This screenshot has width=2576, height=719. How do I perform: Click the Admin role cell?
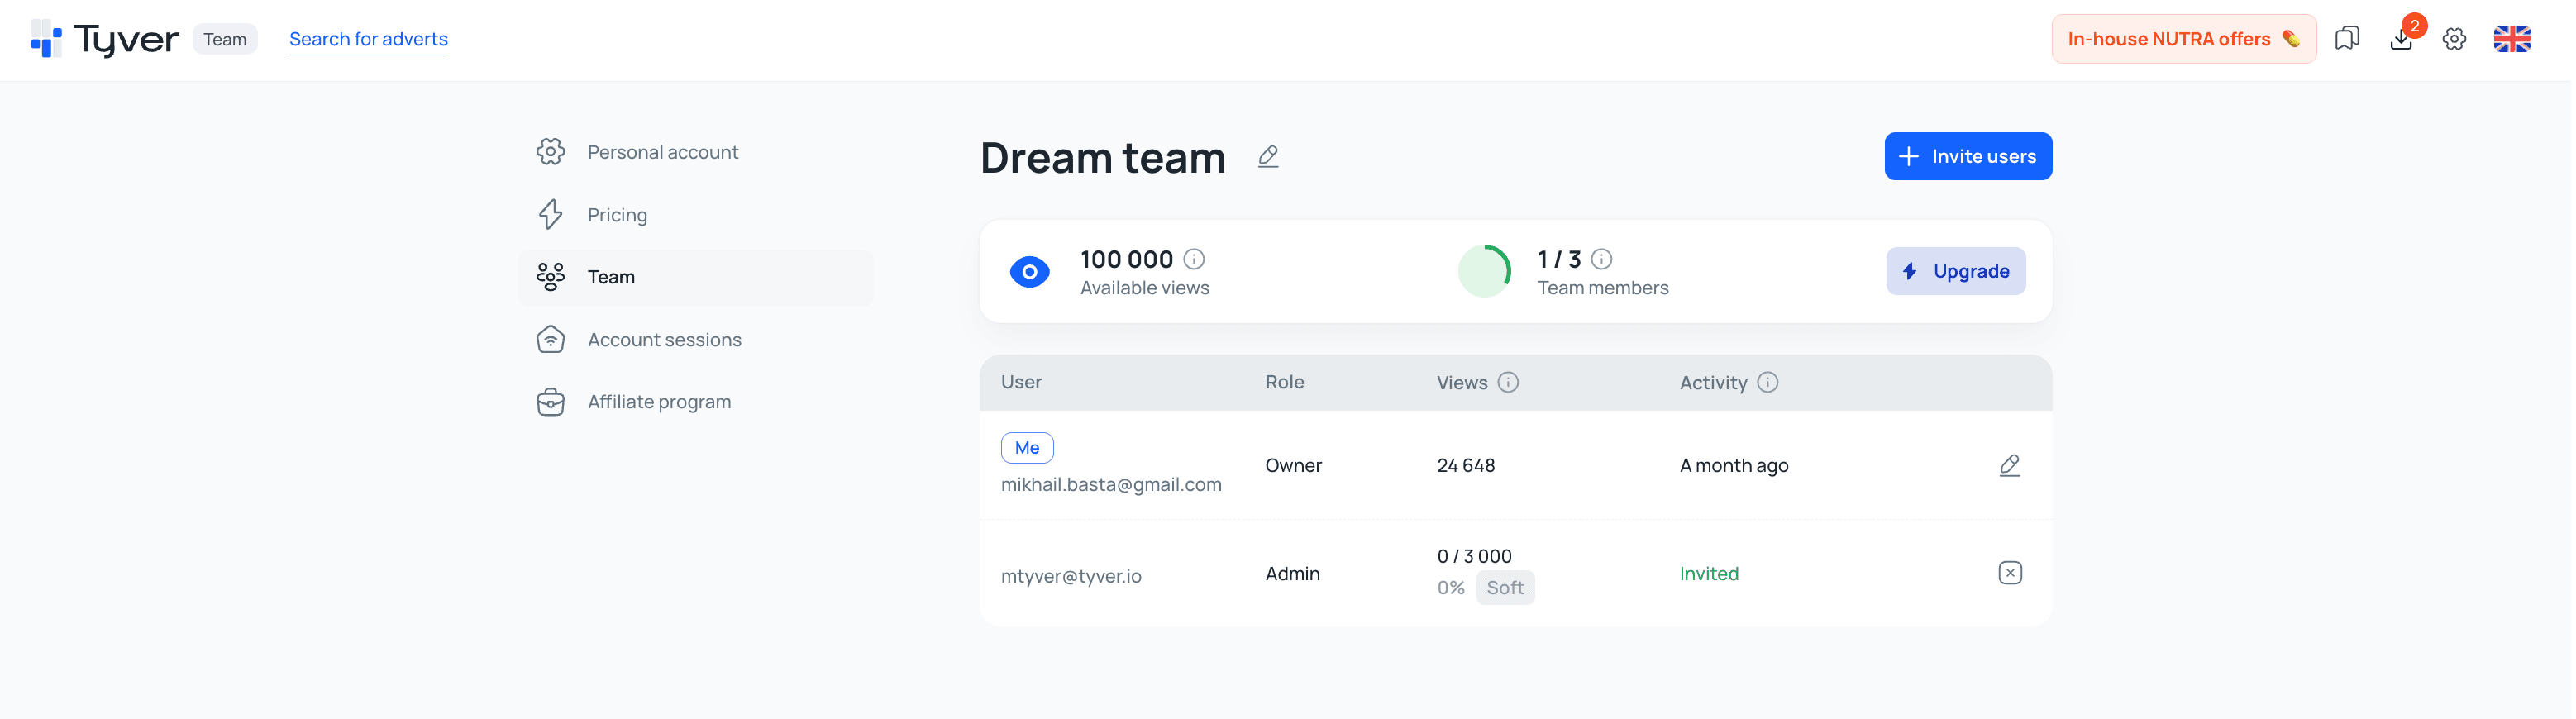pyautogui.click(x=1292, y=574)
